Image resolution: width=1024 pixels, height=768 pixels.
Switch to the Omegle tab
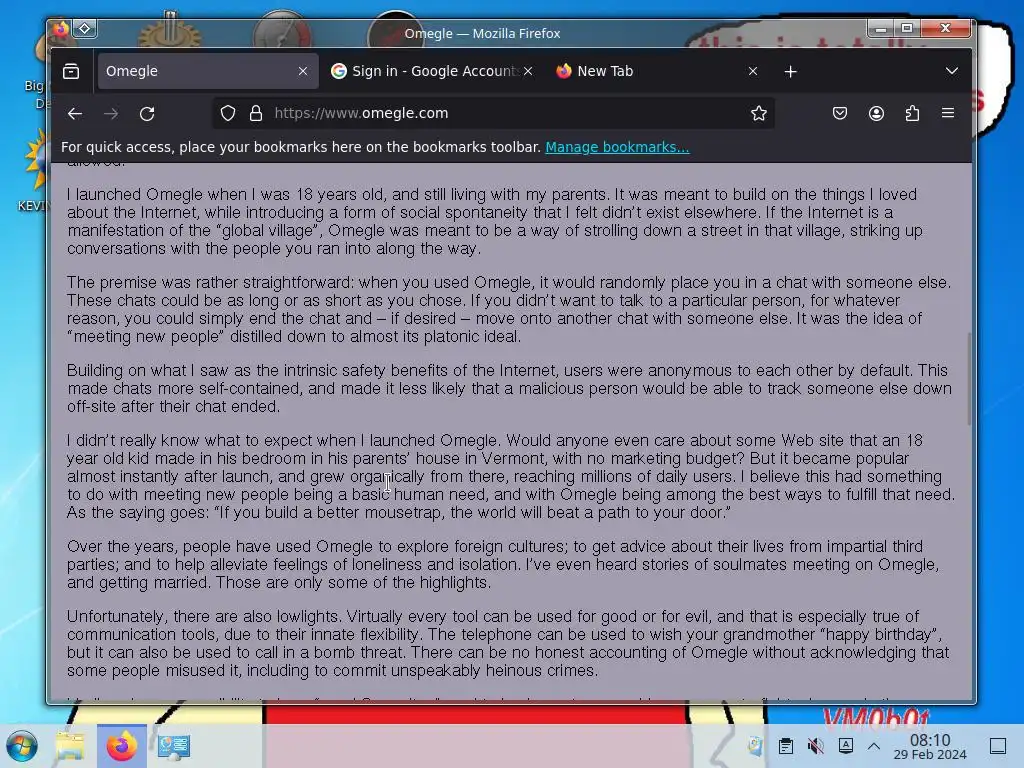pos(208,71)
